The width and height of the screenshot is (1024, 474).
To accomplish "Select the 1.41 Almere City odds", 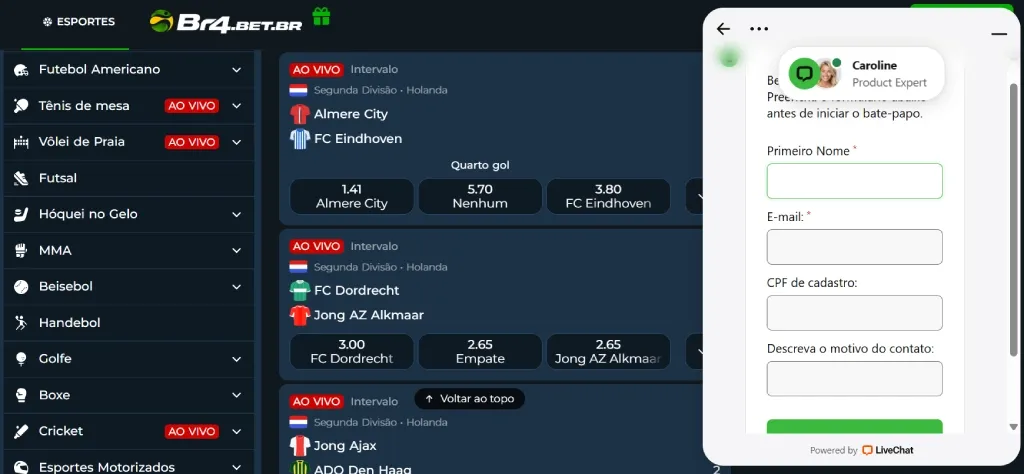I will (x=351, y=197).
